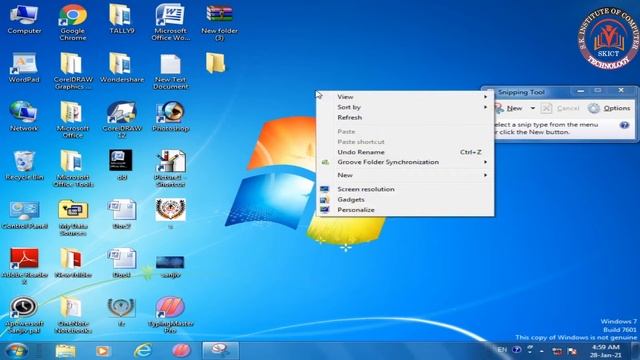
Task: Choose Refresh from the context menu
Action: (x=404, y=117)
